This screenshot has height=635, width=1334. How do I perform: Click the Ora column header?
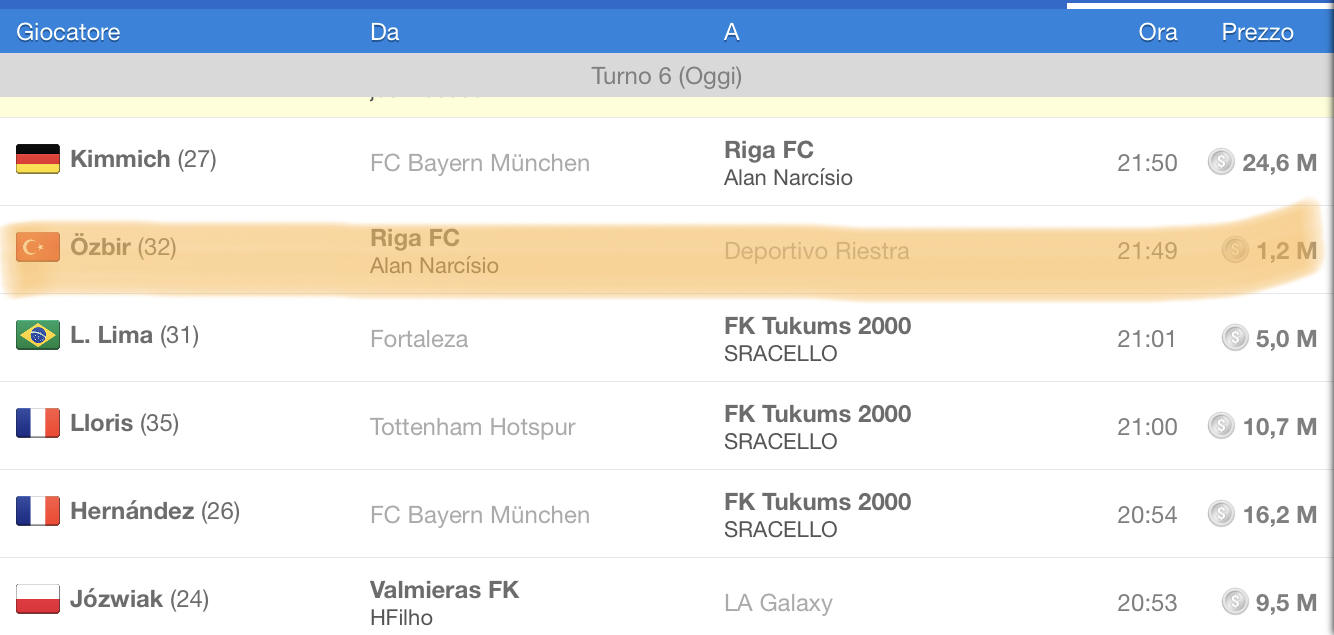pos(1157,32)
